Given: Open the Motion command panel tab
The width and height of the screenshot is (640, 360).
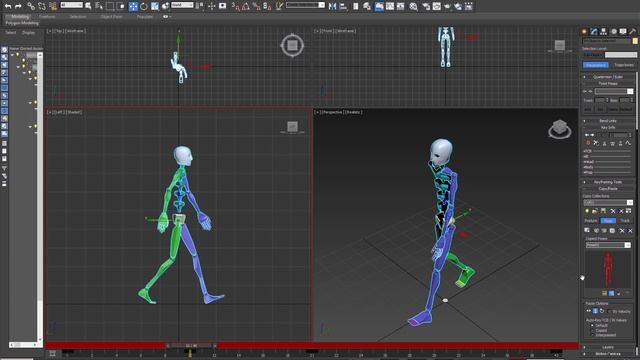Looking at the screenshot, I should [x=613, y=31].
